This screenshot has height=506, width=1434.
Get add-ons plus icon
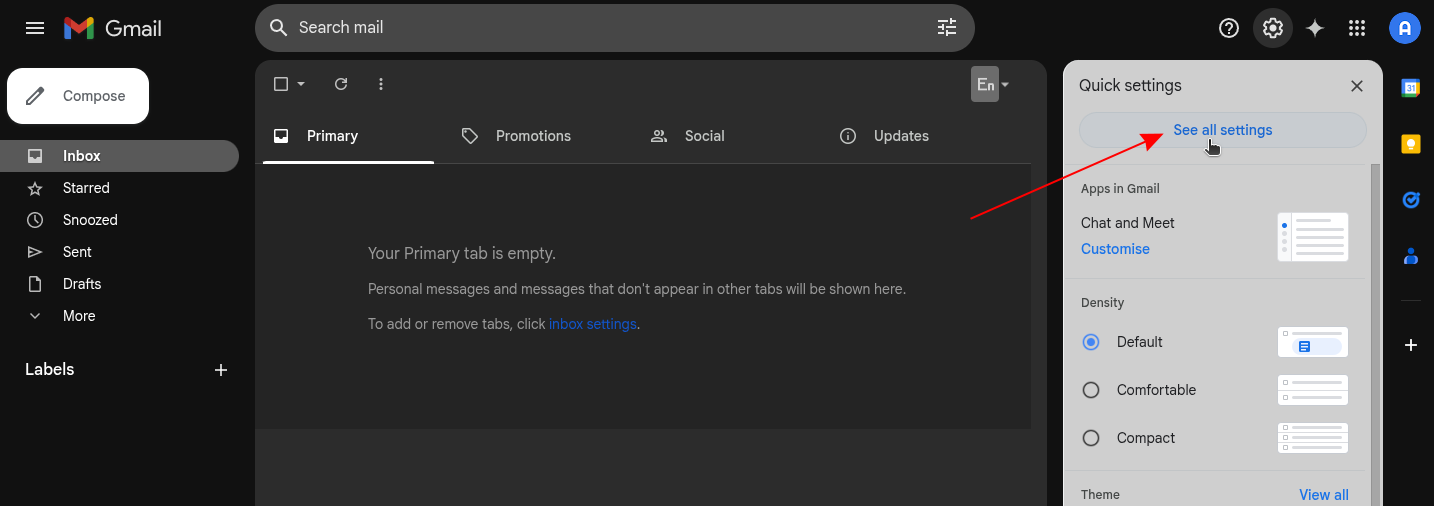point(1411,345)
